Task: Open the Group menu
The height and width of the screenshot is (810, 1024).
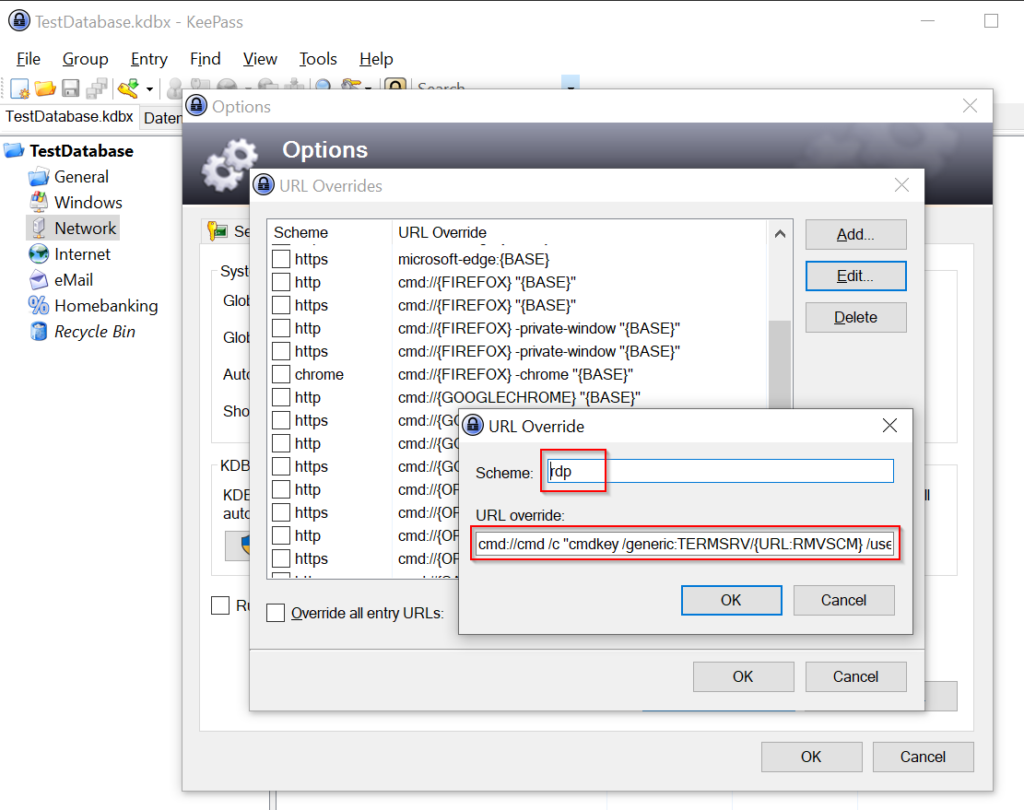Action: (85, 59)
